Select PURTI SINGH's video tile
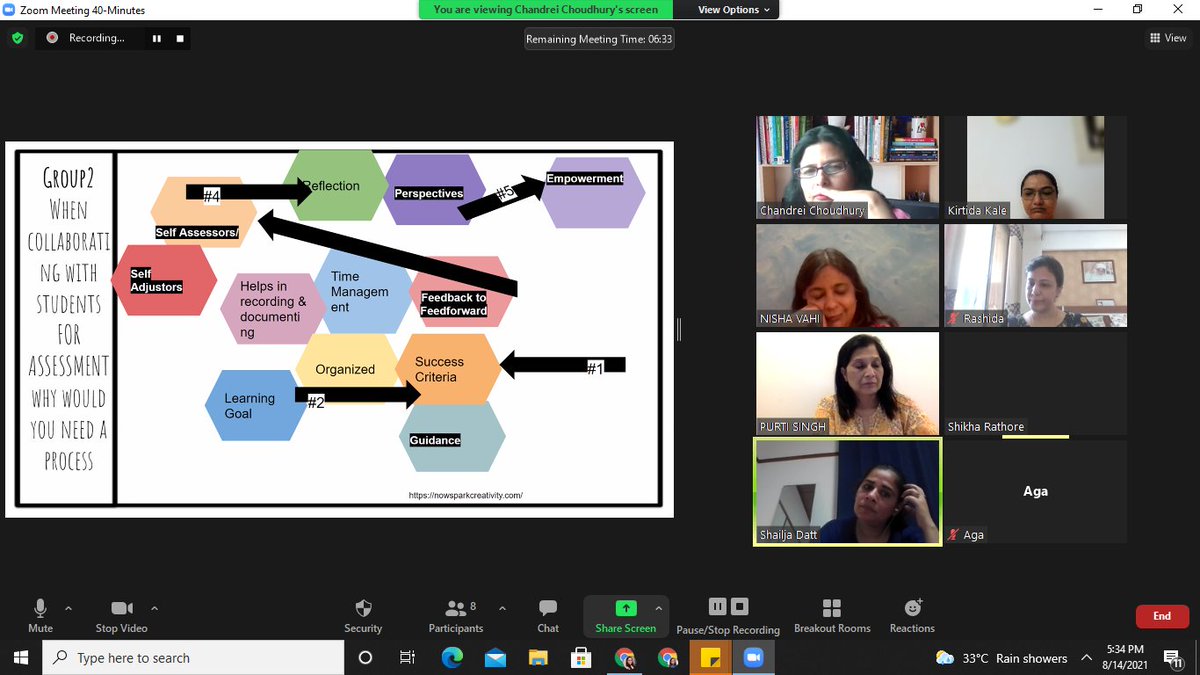The width and height of the screenshot is (1200, 675). coord(847,383)
